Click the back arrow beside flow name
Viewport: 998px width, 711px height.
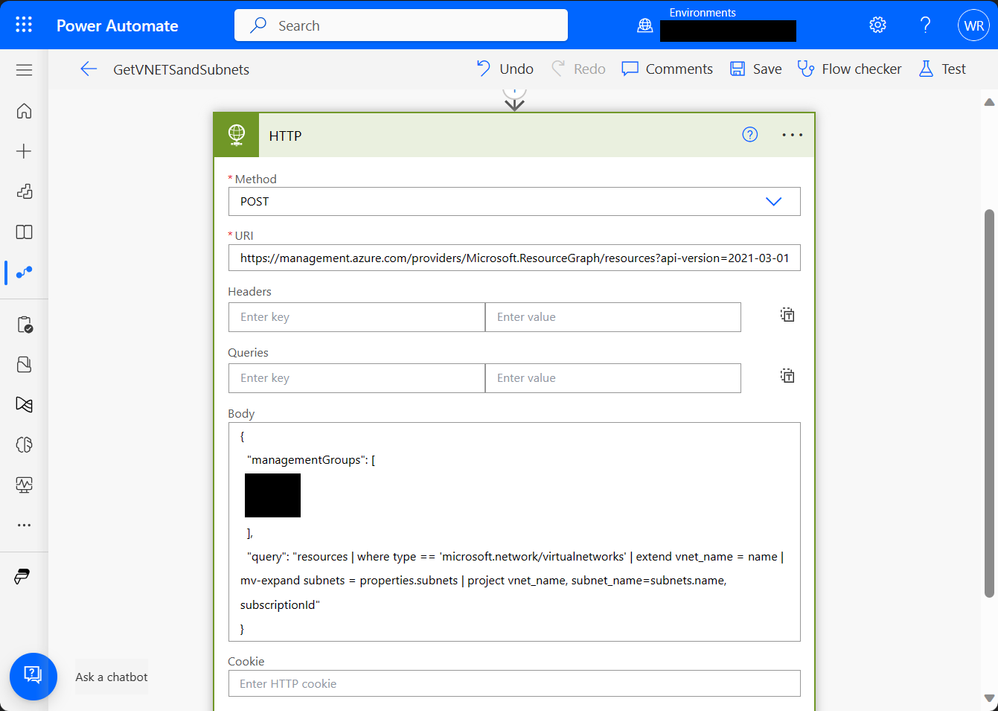88,69
